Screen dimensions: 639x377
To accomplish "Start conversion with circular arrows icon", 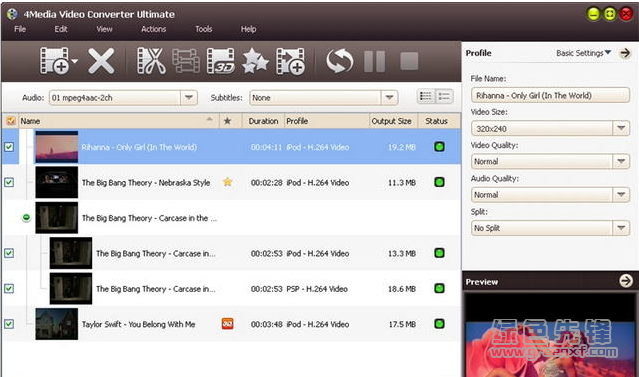I will point(339,61).
